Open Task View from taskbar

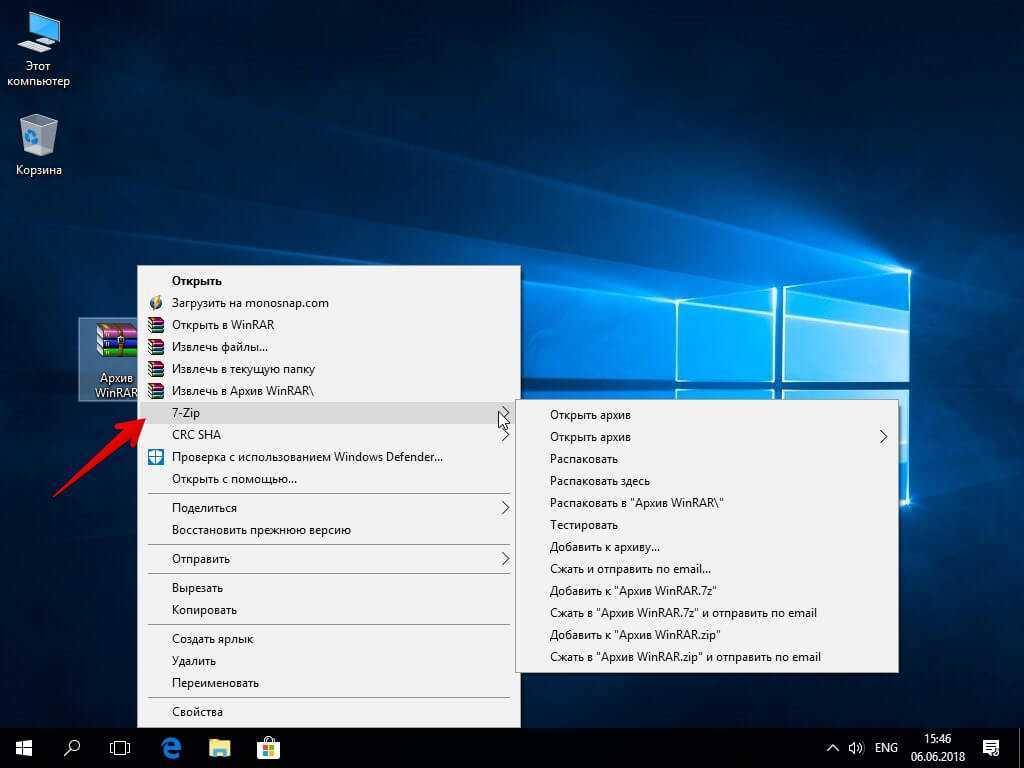point(120,748)
